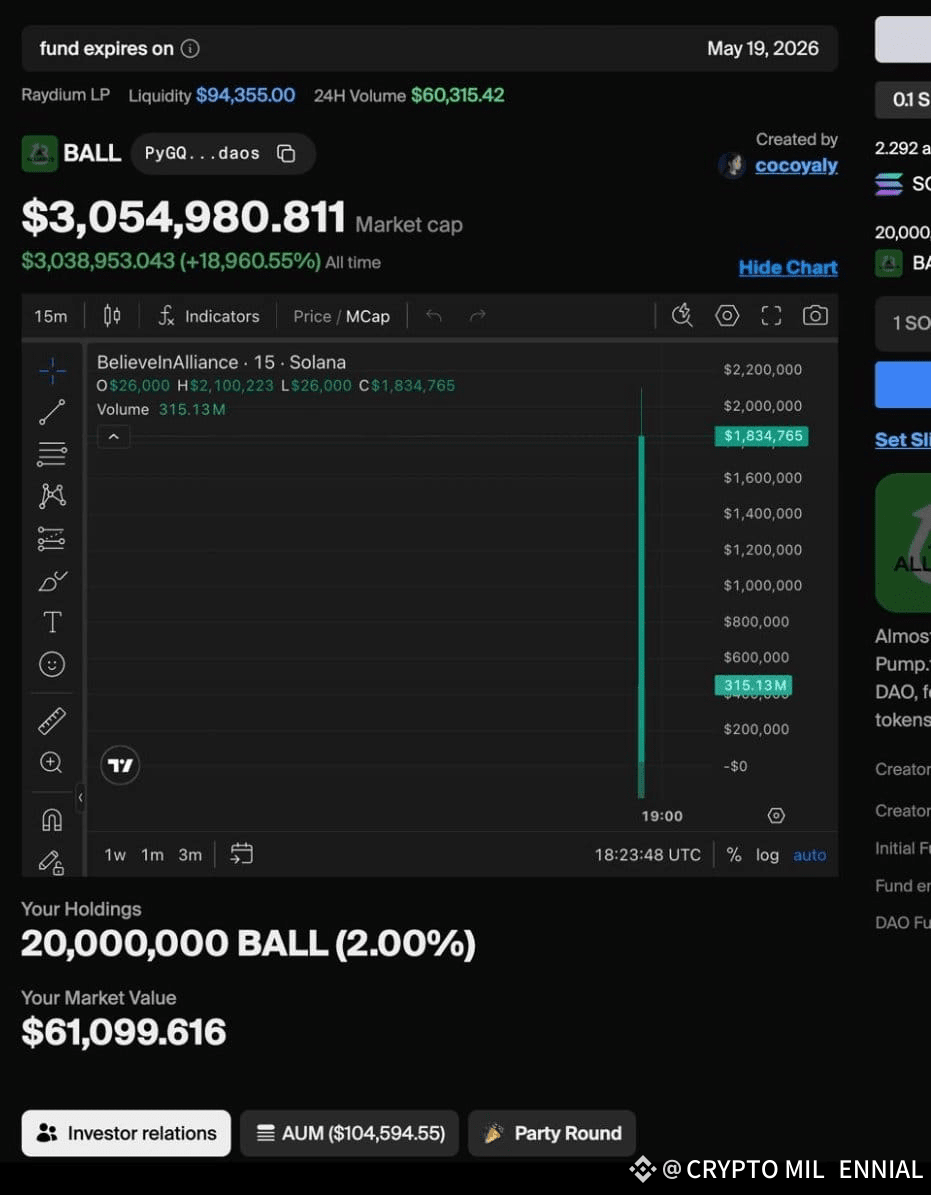This screenshot has width=931, height=1195.
Task: Click the Liquidity value $94,355.00
Action: (x=245, y=95)
